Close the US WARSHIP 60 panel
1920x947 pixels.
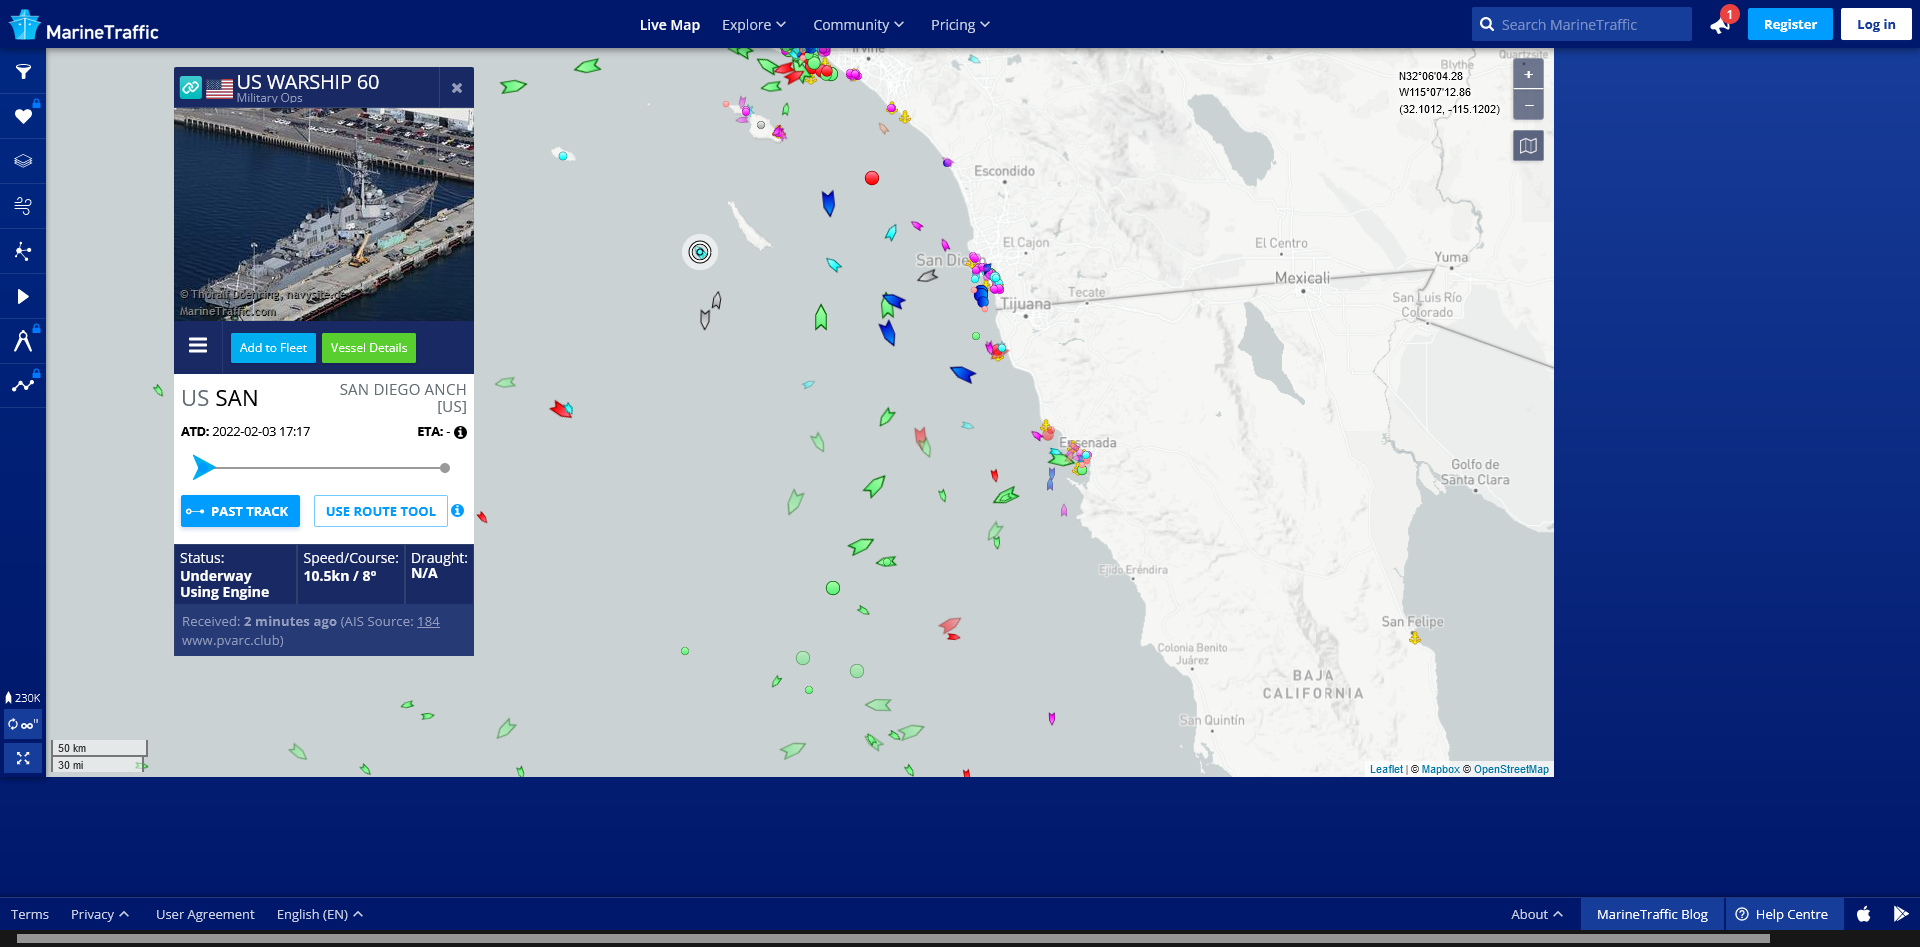(x=457, y=88)
